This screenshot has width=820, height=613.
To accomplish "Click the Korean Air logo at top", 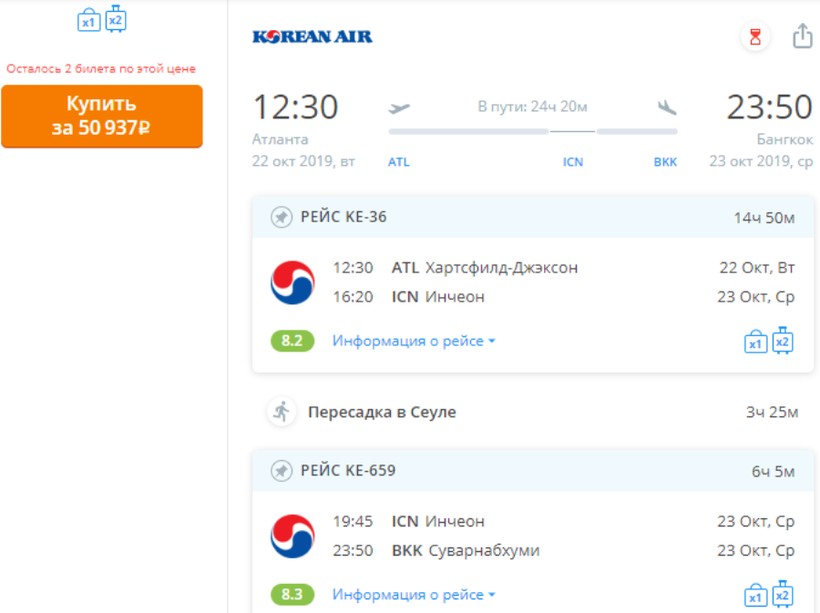I will (312, 37).
